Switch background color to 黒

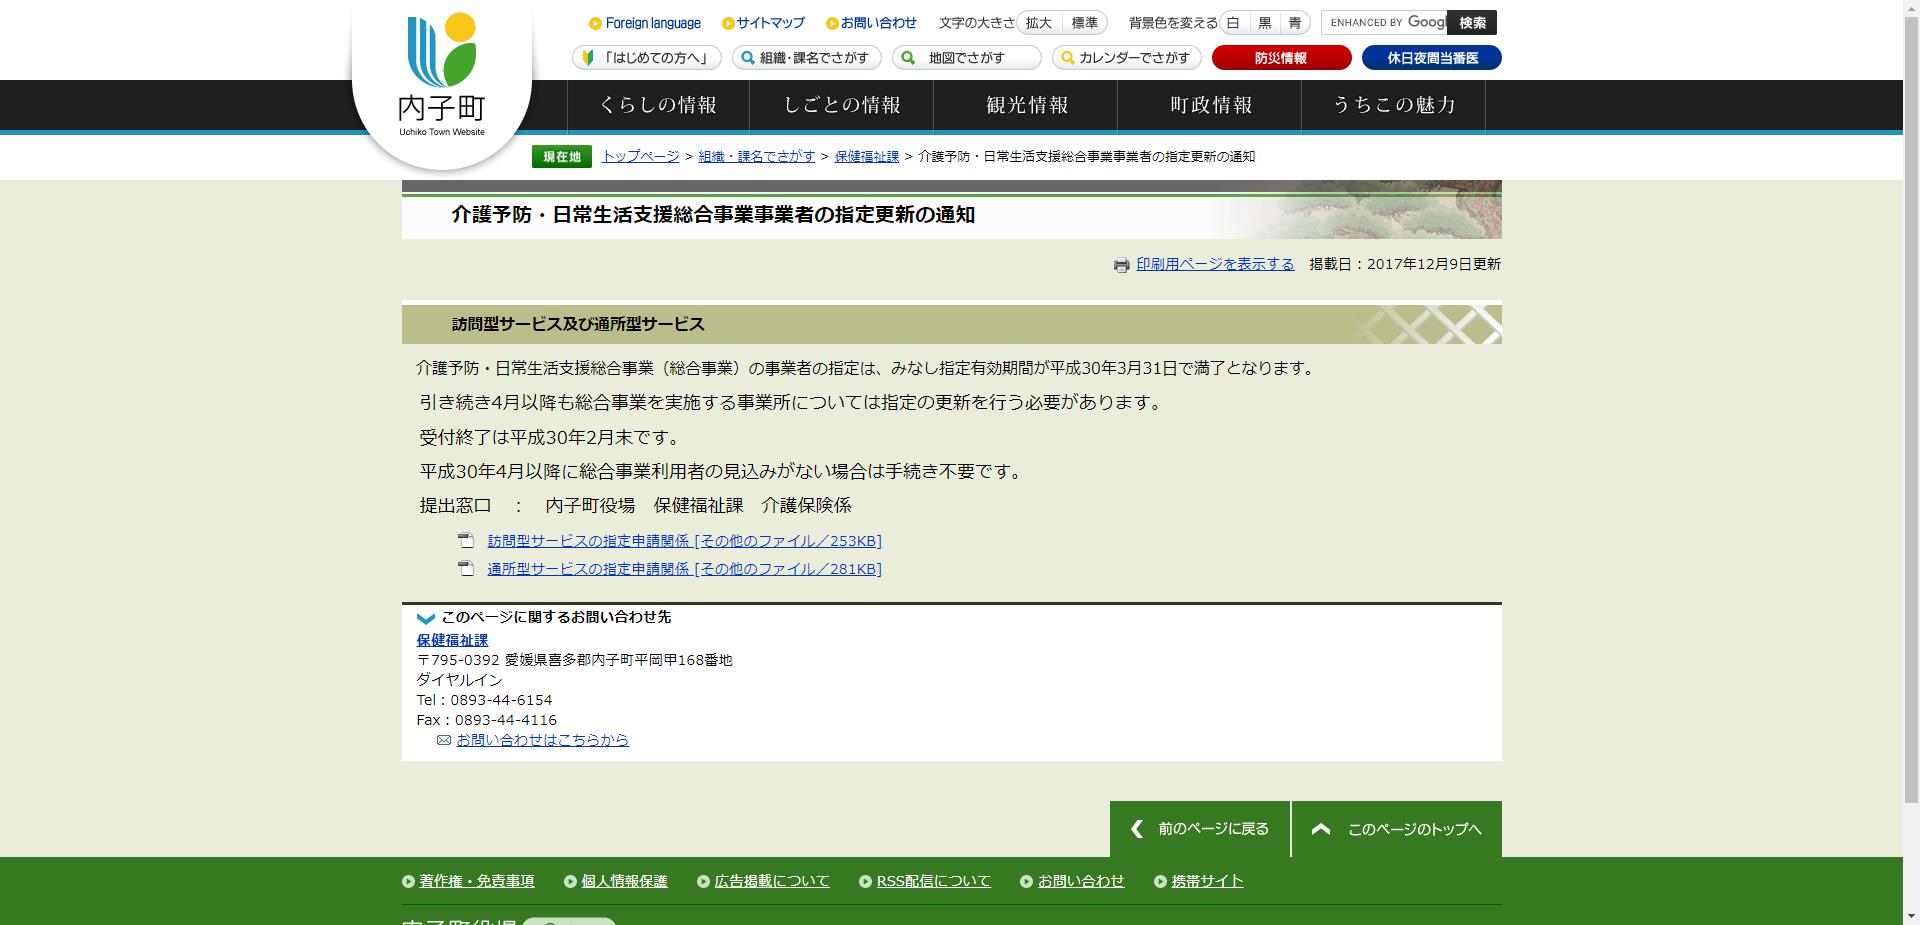coord(1265,22)
